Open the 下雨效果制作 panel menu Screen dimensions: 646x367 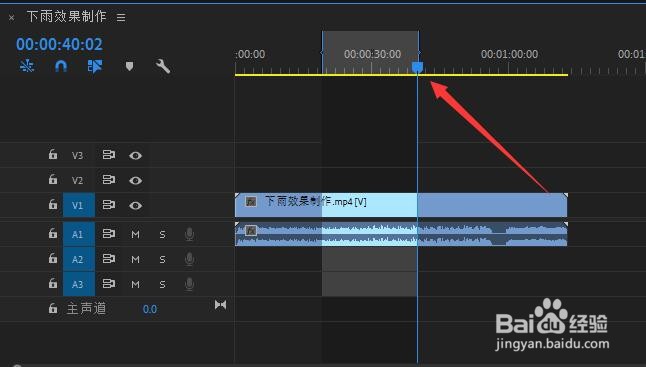(121, 18)
